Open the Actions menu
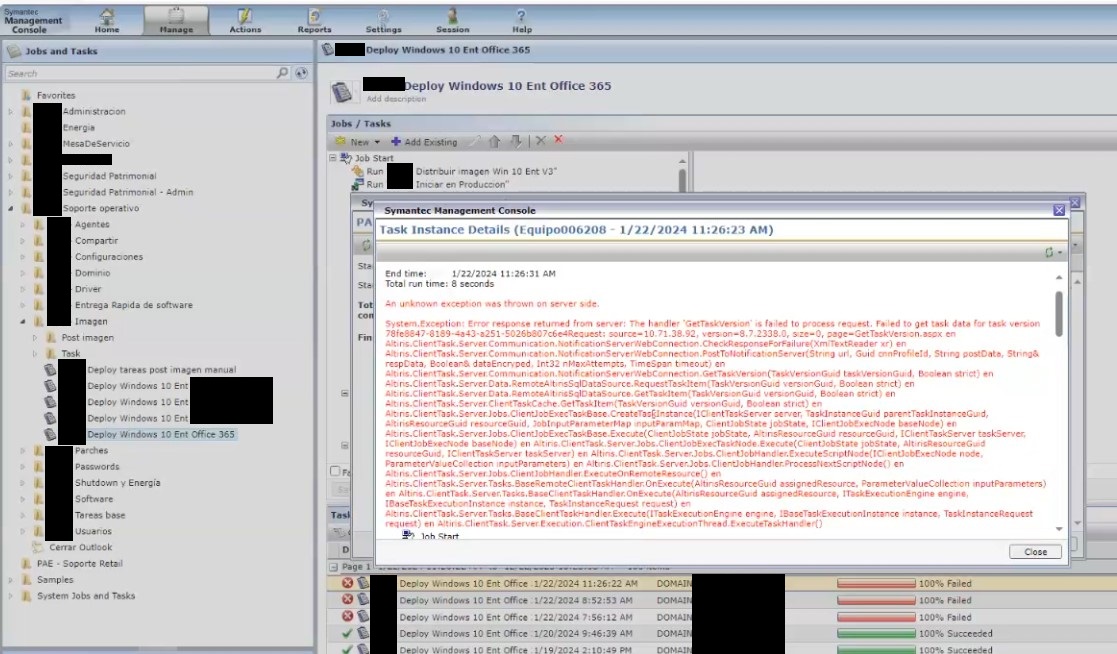Screen dimensions: 1117x654 tap(245, 20)
